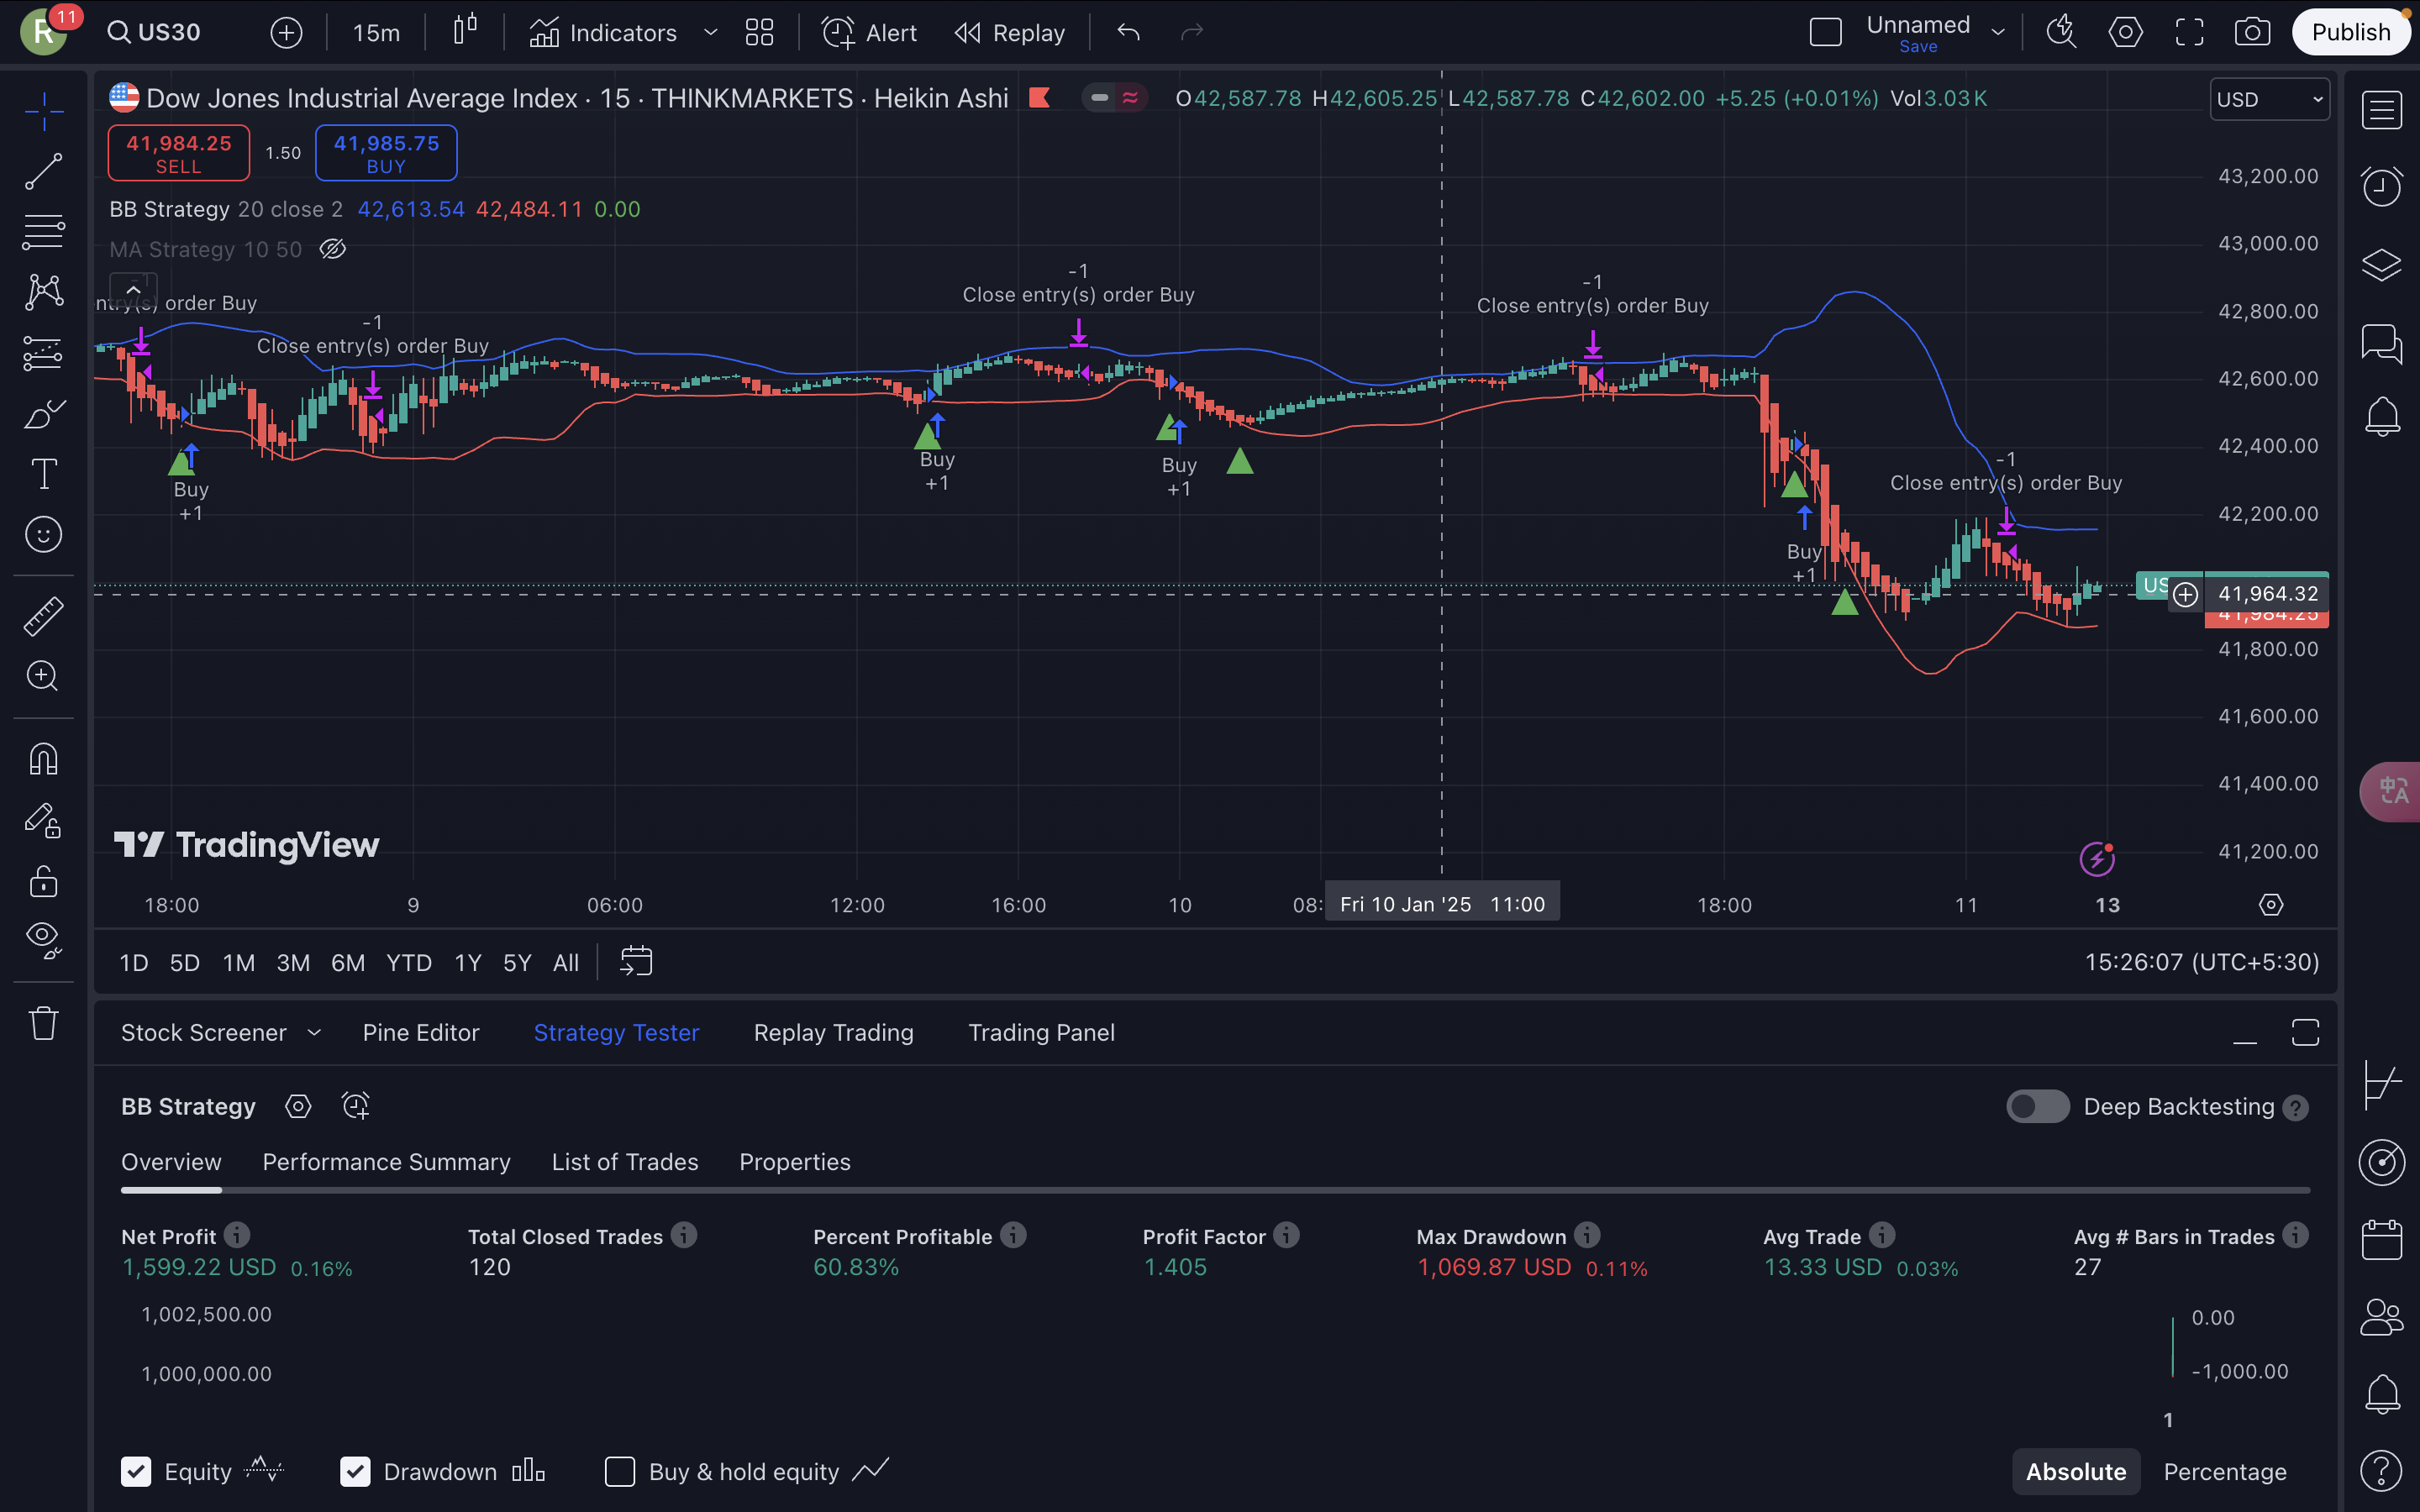
Task: Publish the chart idea
Action: tap(2350, 32)
